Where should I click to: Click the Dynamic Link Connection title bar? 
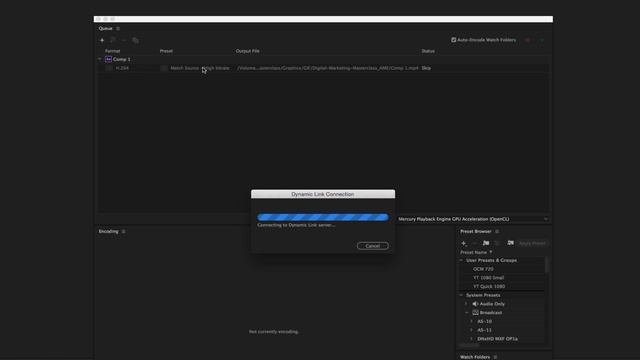click(323, 194)
